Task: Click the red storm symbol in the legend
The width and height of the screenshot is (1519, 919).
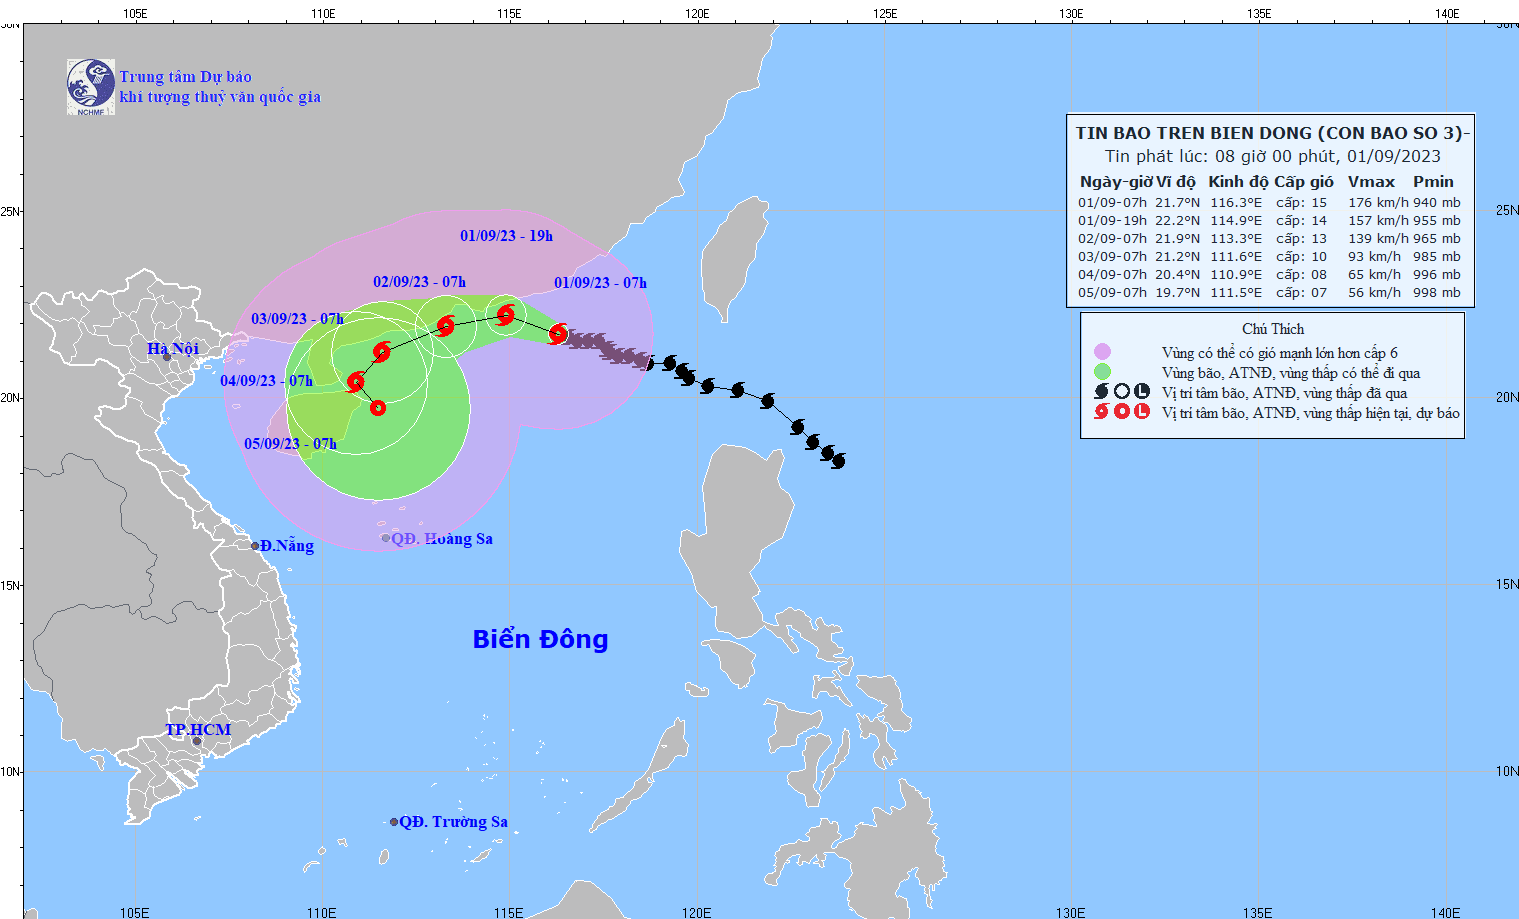Action: click(x=1102, y=411)
